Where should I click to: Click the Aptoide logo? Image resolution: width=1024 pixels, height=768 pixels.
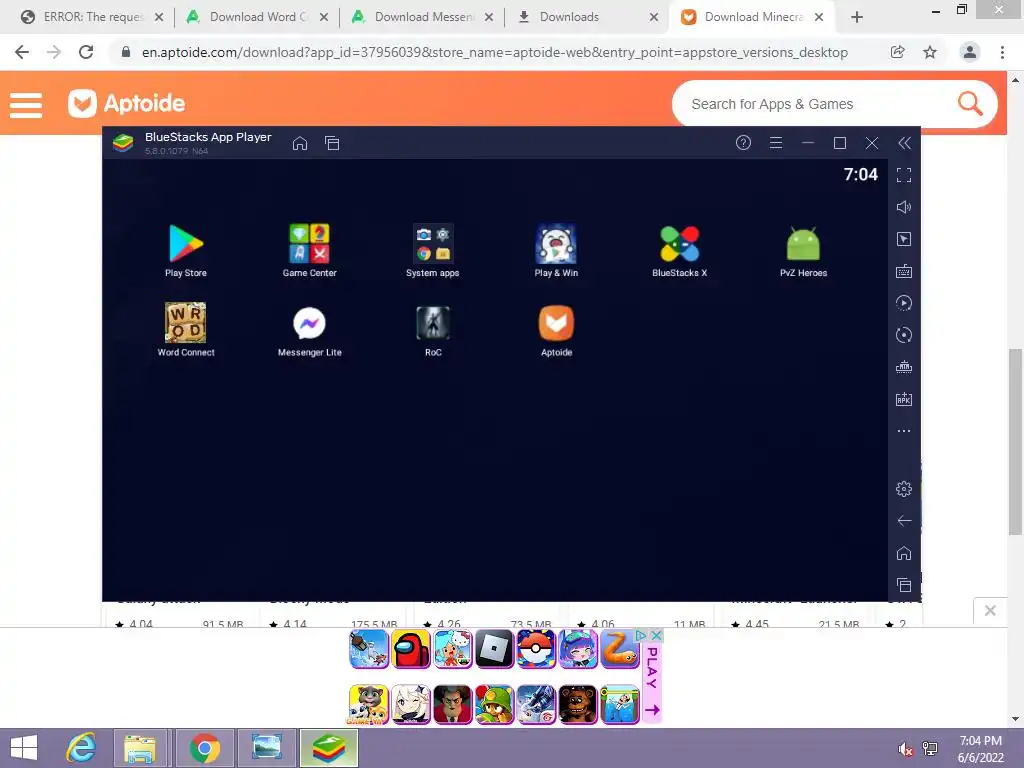[x=127, y=103]
